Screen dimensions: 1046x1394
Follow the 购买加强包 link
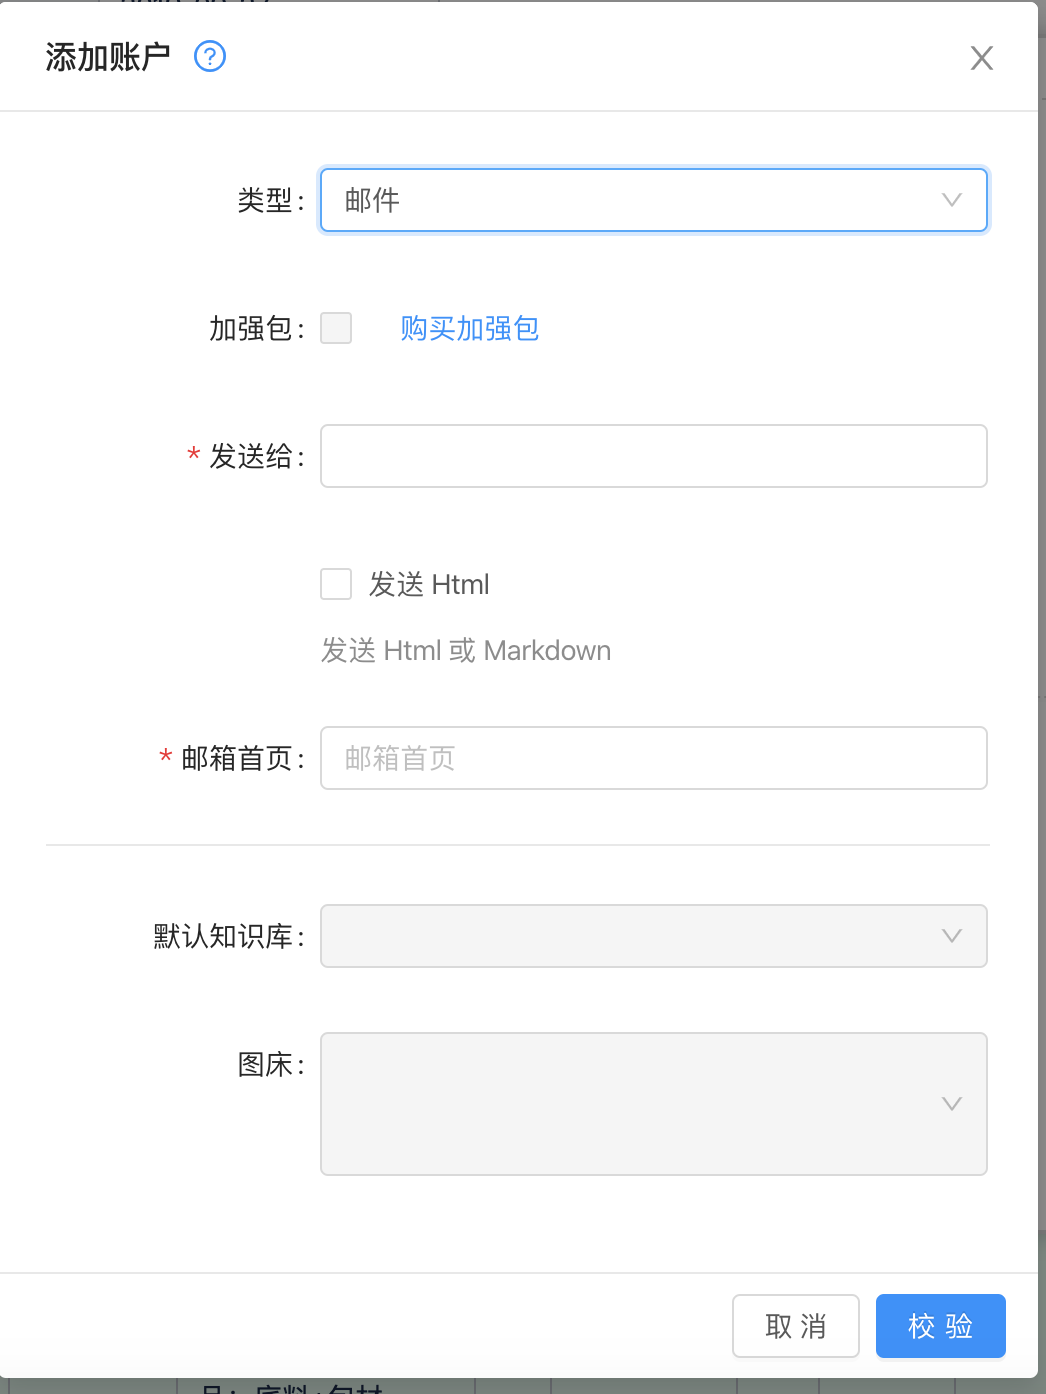click(x=469, y=328)
